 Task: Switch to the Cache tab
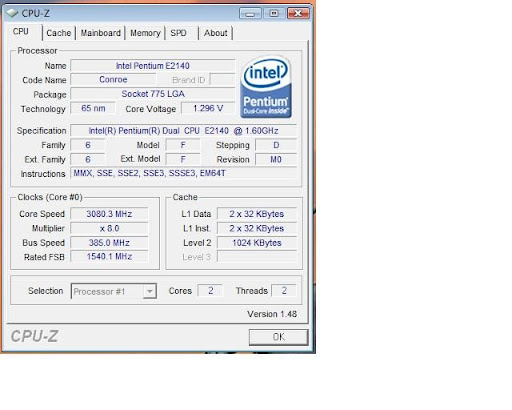(59, 33)
